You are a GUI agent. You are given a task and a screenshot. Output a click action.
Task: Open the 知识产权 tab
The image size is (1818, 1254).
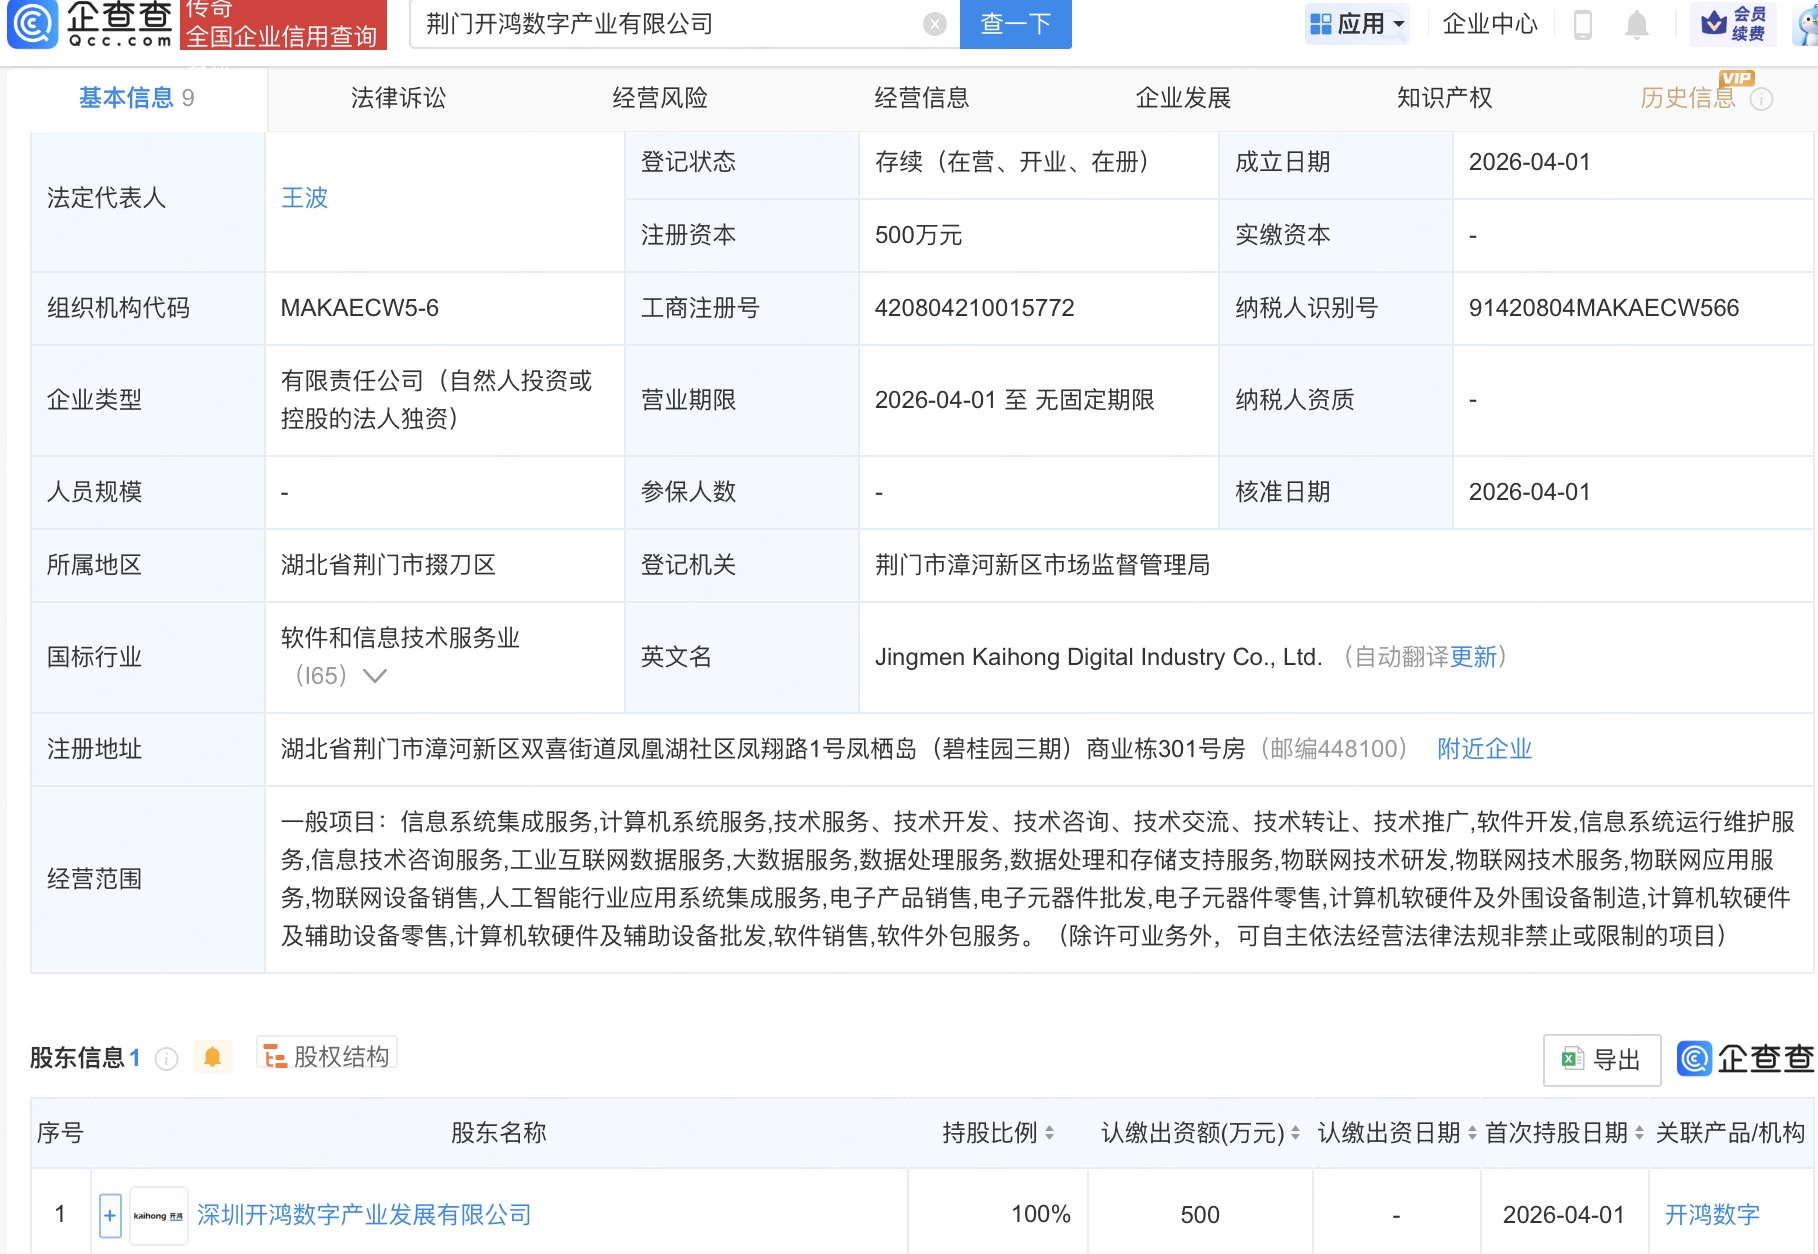point(1444,98)
